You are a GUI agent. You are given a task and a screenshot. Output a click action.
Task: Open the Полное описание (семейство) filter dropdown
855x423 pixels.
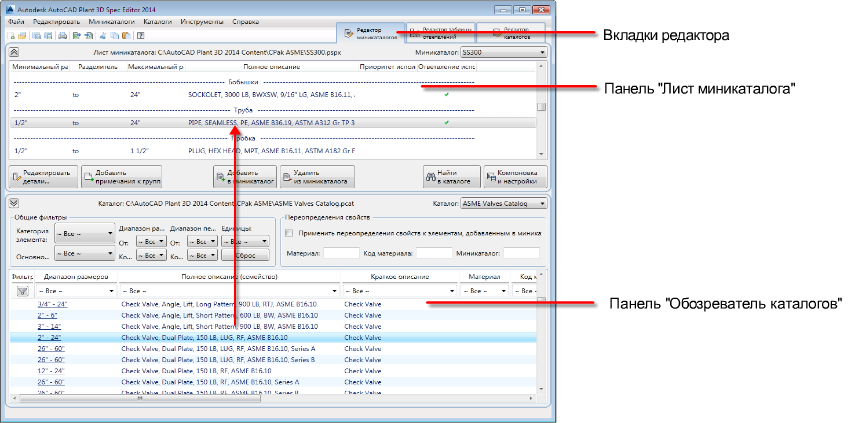coord(230,291)
